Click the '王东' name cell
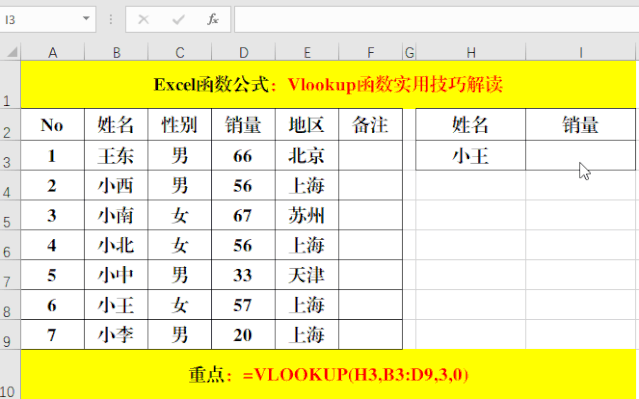This screenshot has width=639, height=399. [x=116, y=155]
